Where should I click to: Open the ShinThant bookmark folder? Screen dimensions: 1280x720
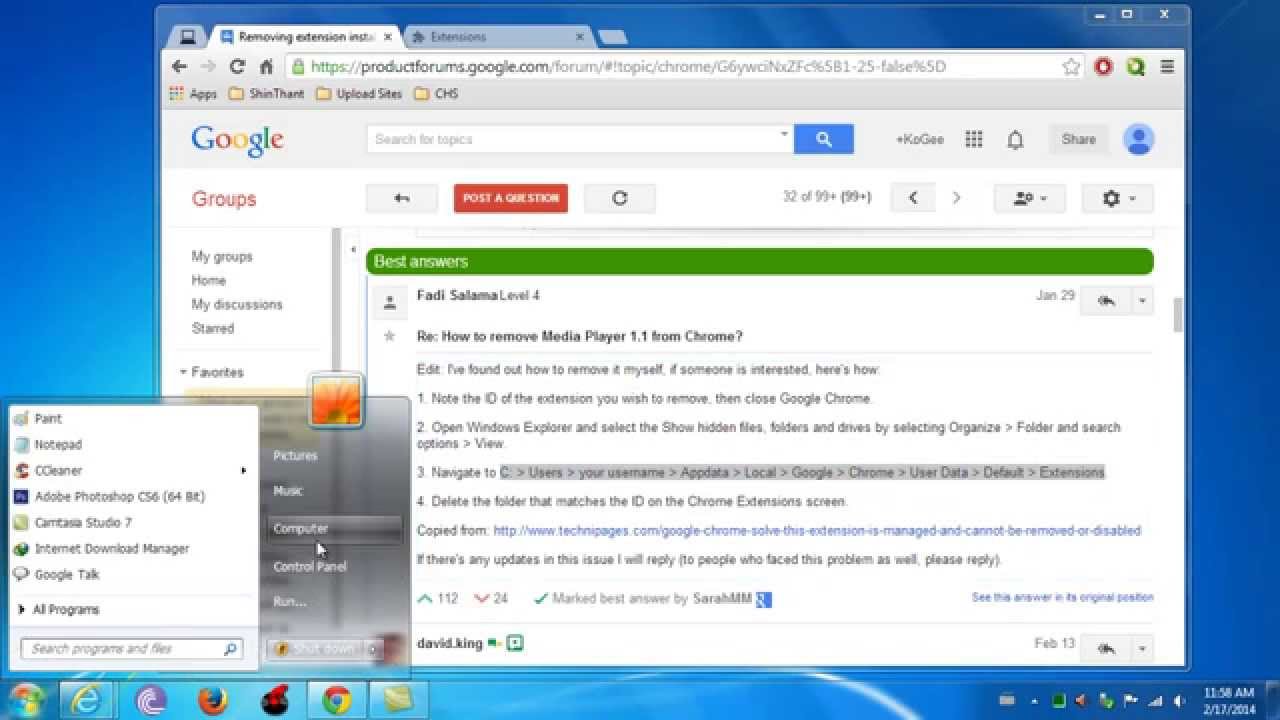tap(266, 94)
